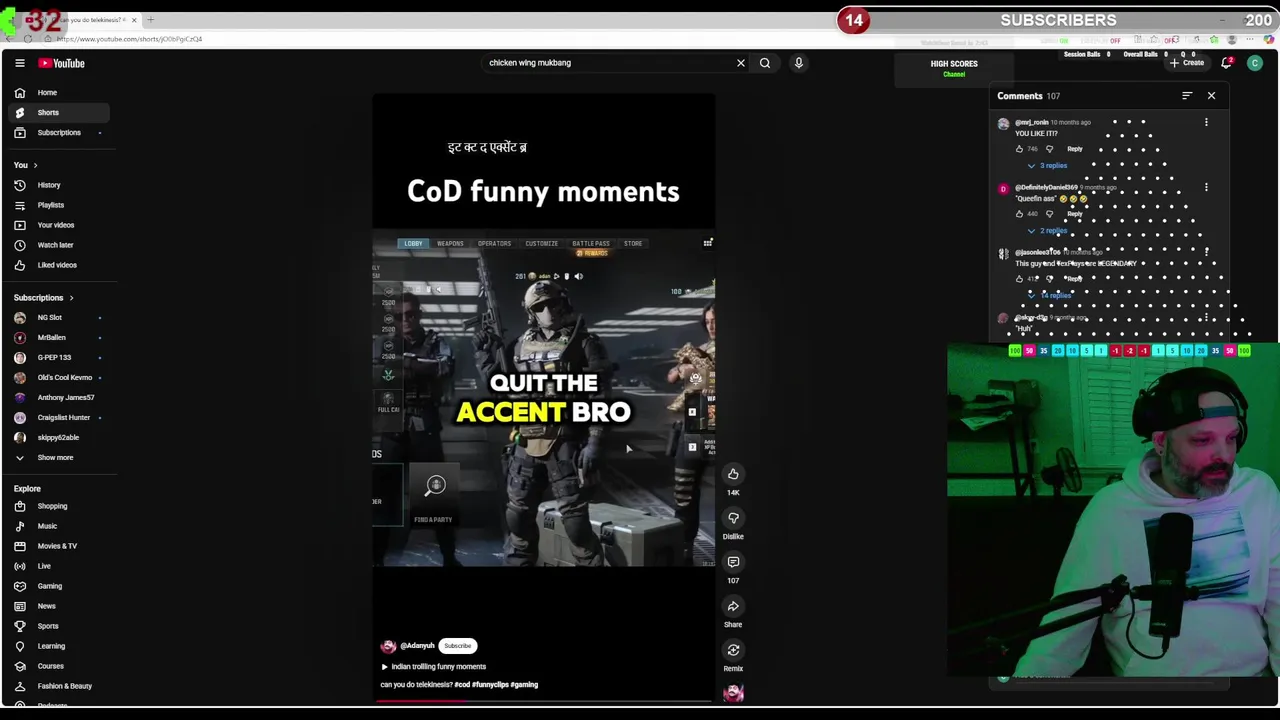Viewport: 1280px width, 720px height.
Task: Sort comments with the sort icon
Action: pyautogui.click(x=1187, y=96)
